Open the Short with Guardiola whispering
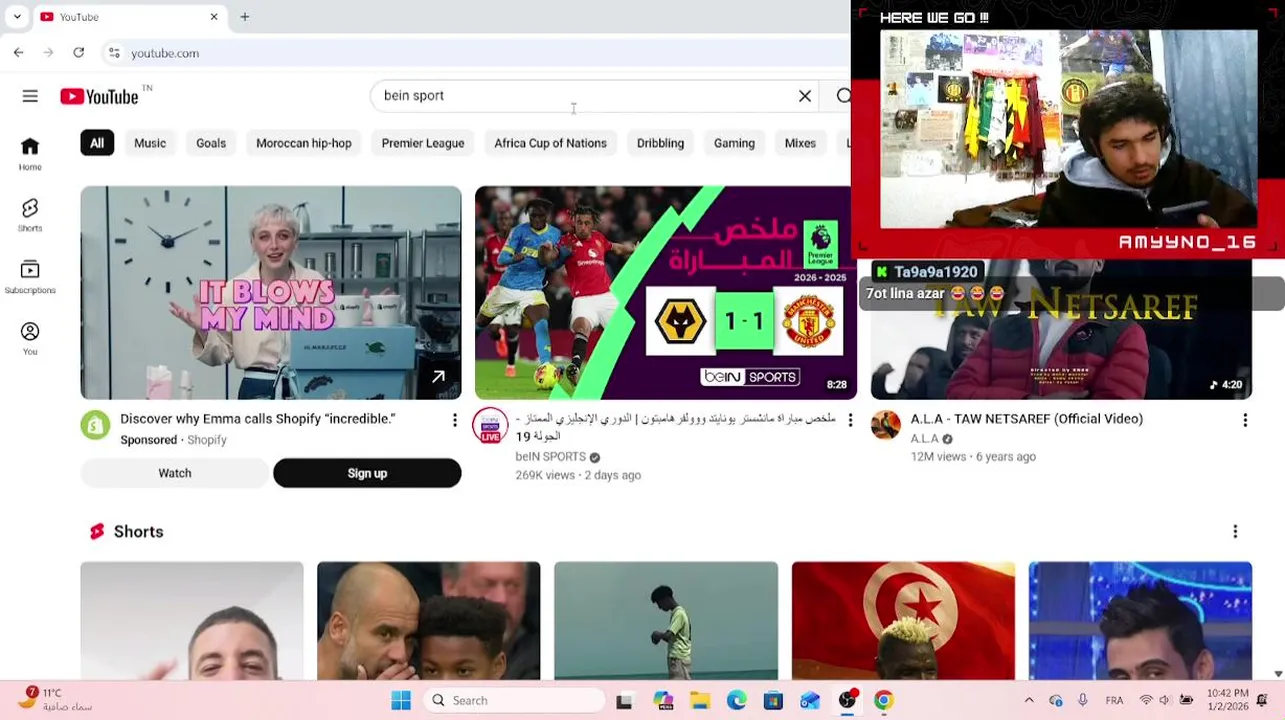Image resolution: width=1285 pixels, height=720 pixels. pos(428,621)
